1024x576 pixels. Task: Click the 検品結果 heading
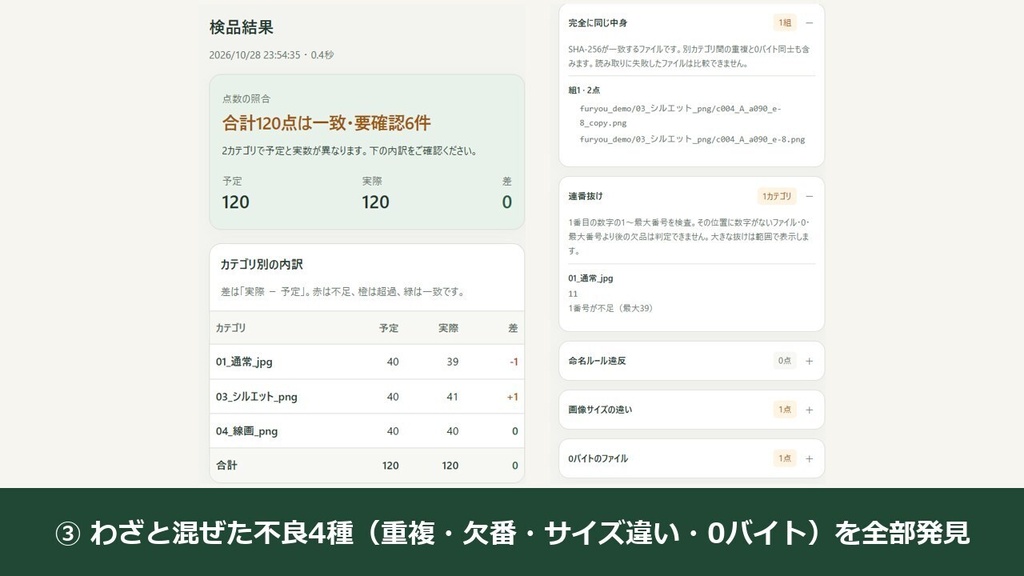[x=241, y=27]
